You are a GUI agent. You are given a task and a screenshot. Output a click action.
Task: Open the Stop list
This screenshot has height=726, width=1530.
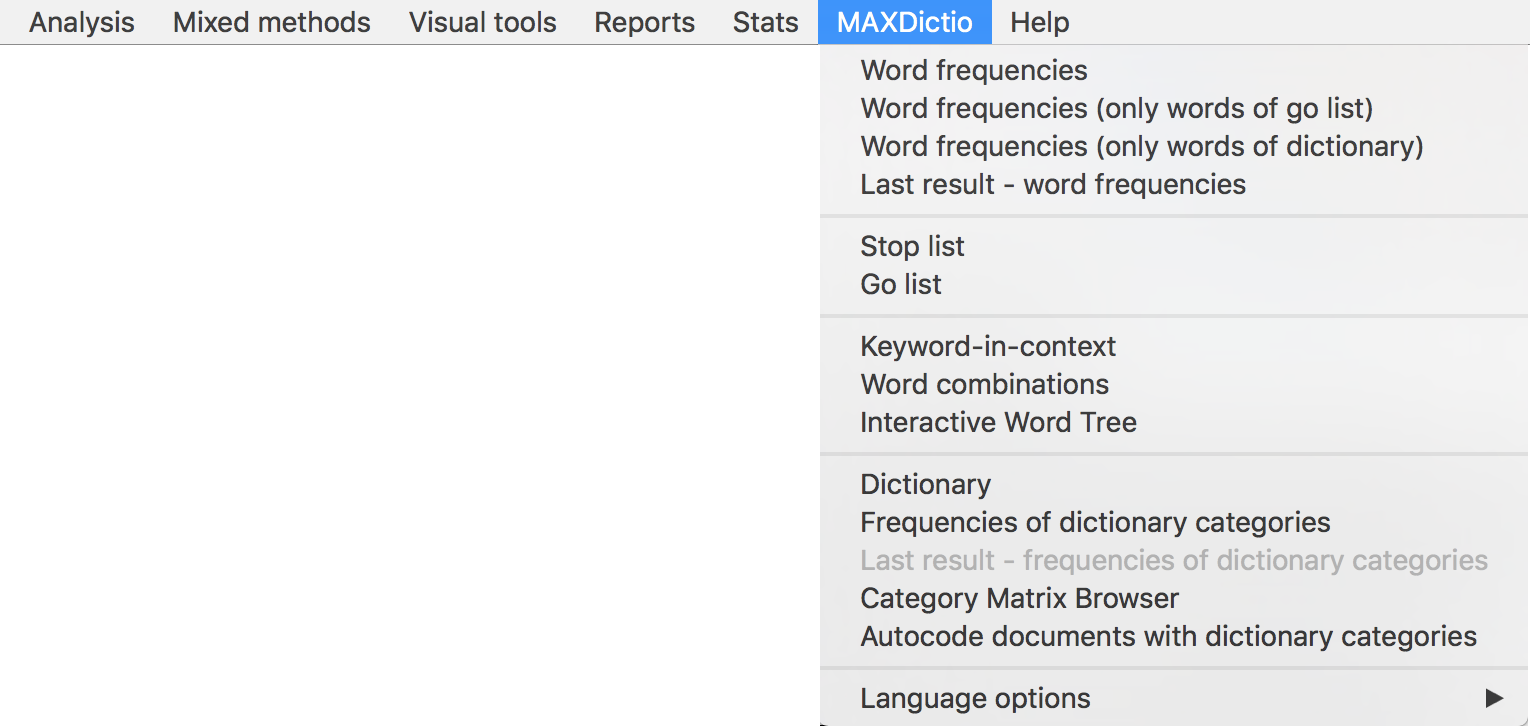1174,246
